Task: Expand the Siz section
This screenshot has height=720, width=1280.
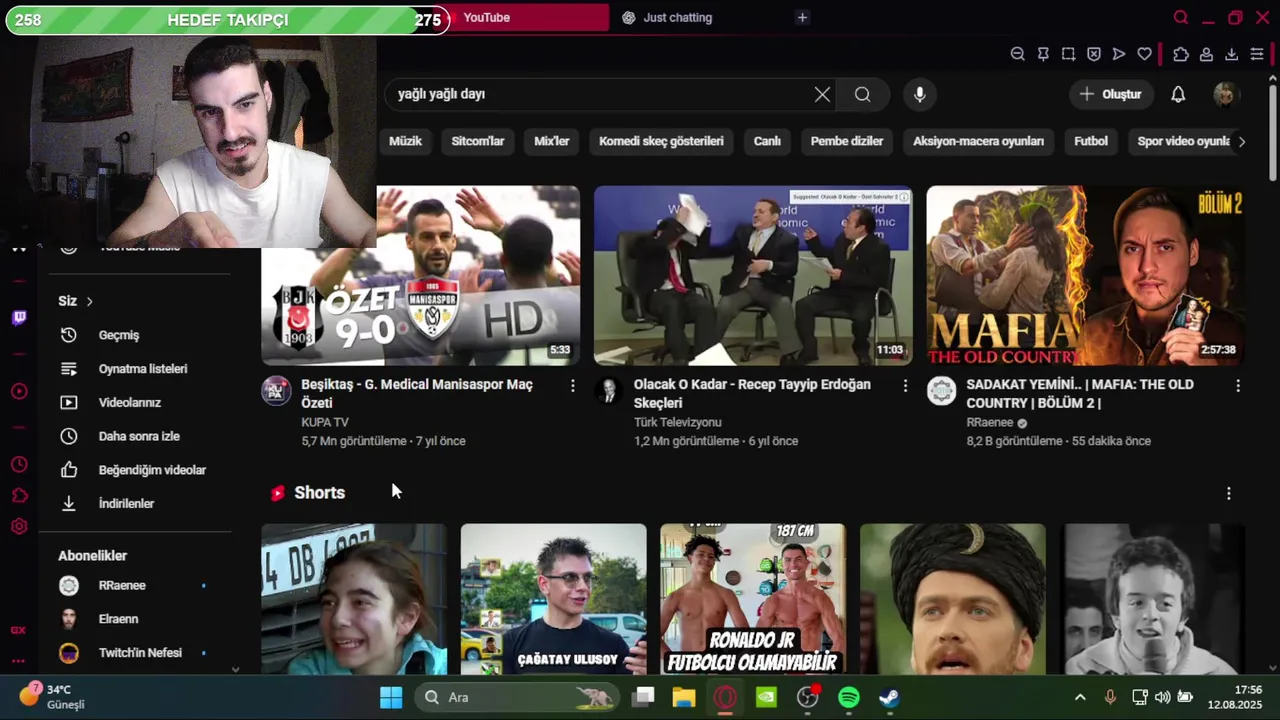Action: pos(75,301)
